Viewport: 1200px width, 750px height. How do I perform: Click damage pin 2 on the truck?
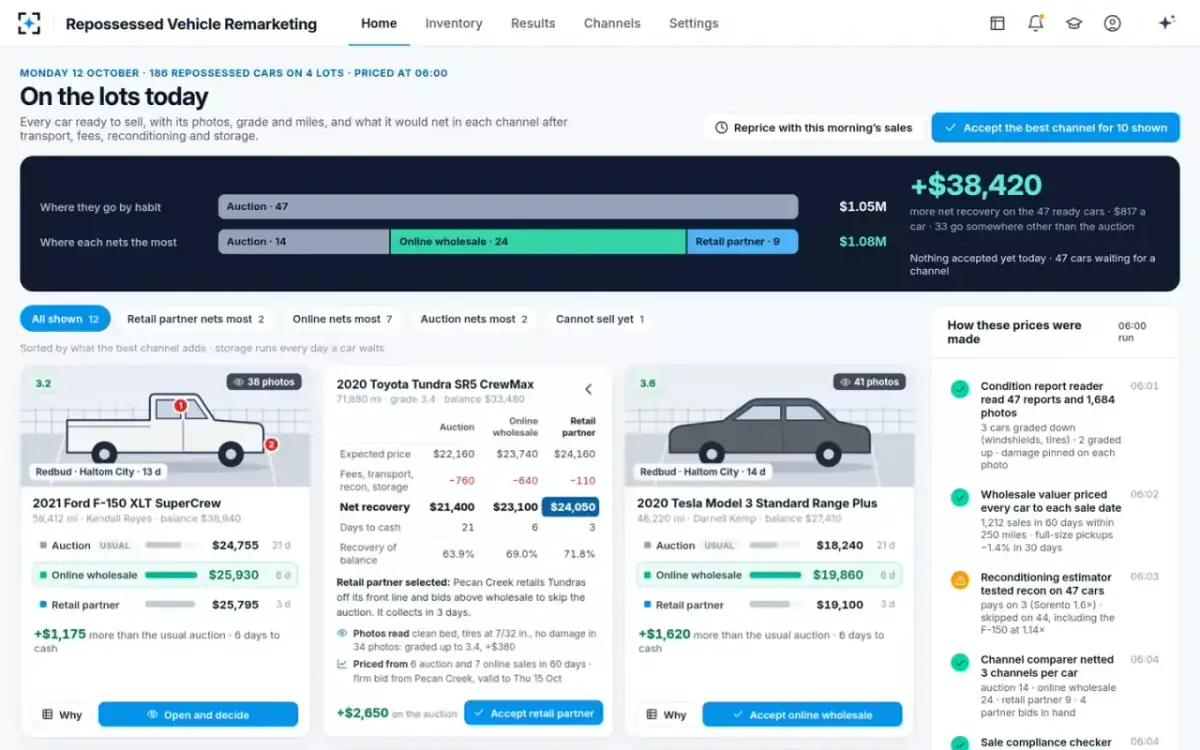[x=271, y=444]
